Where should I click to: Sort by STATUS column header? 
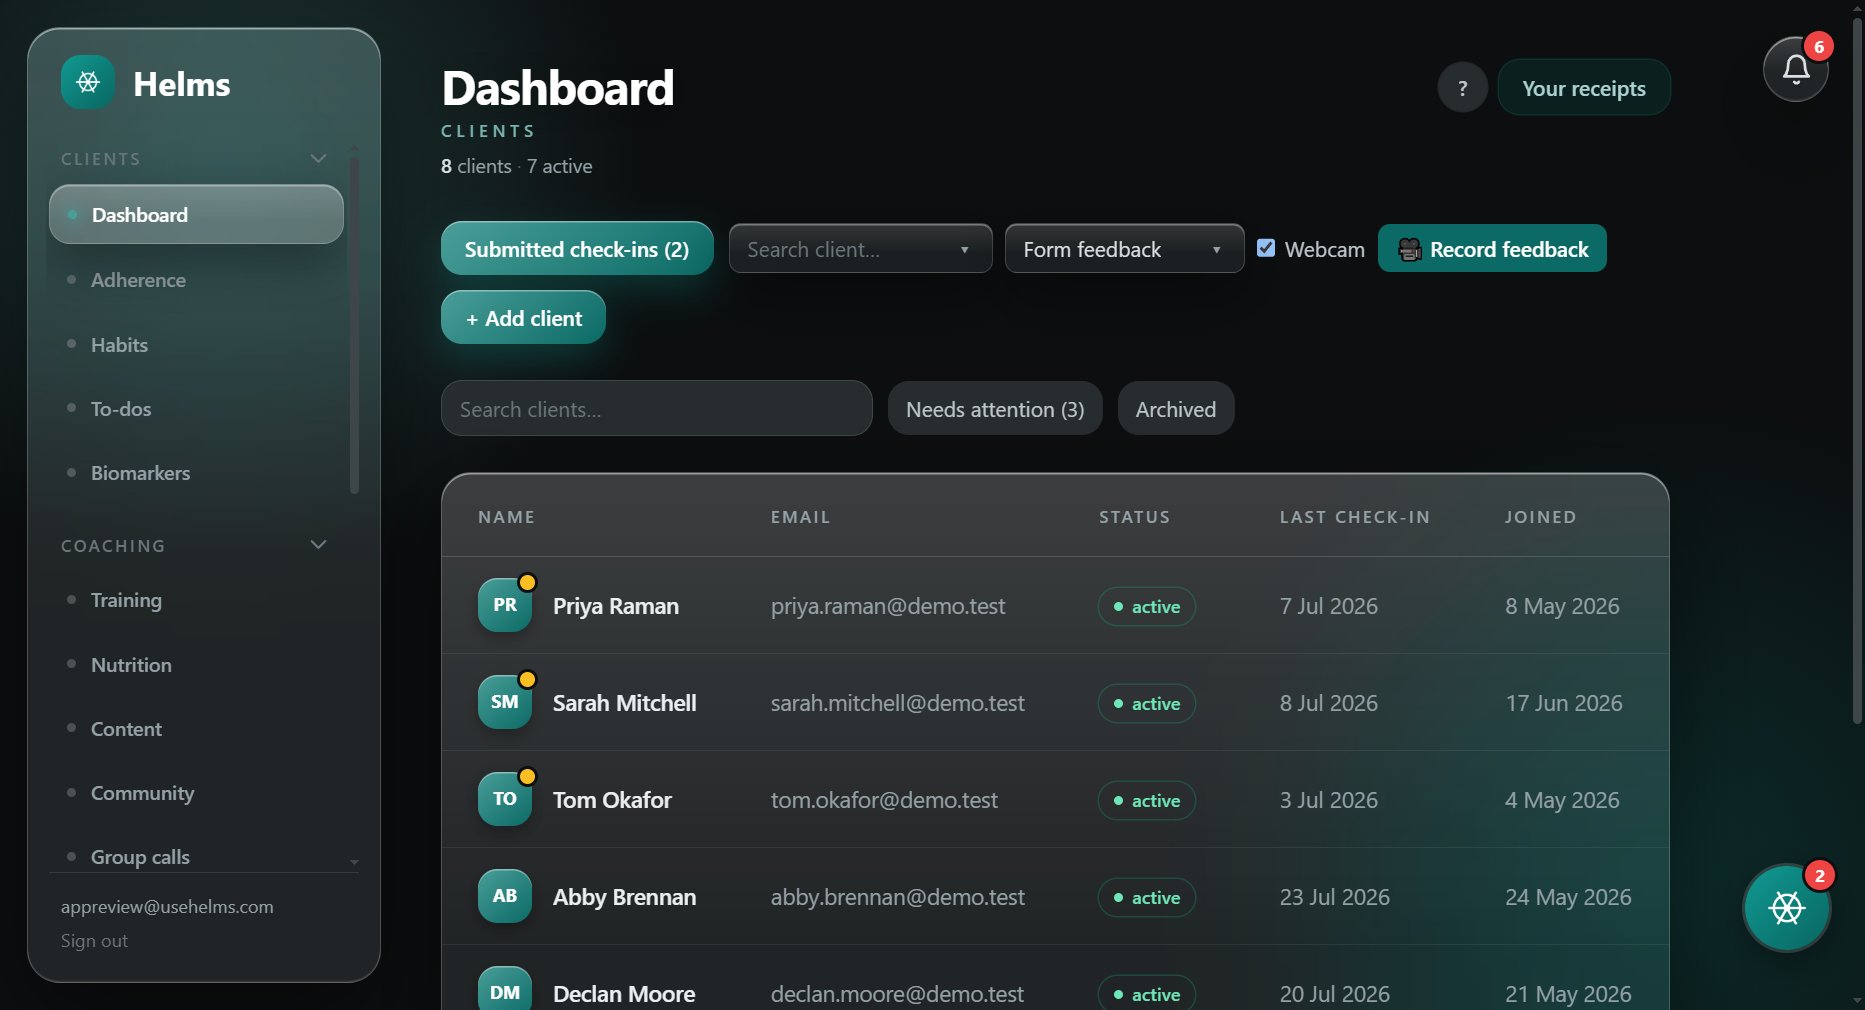1134,517
